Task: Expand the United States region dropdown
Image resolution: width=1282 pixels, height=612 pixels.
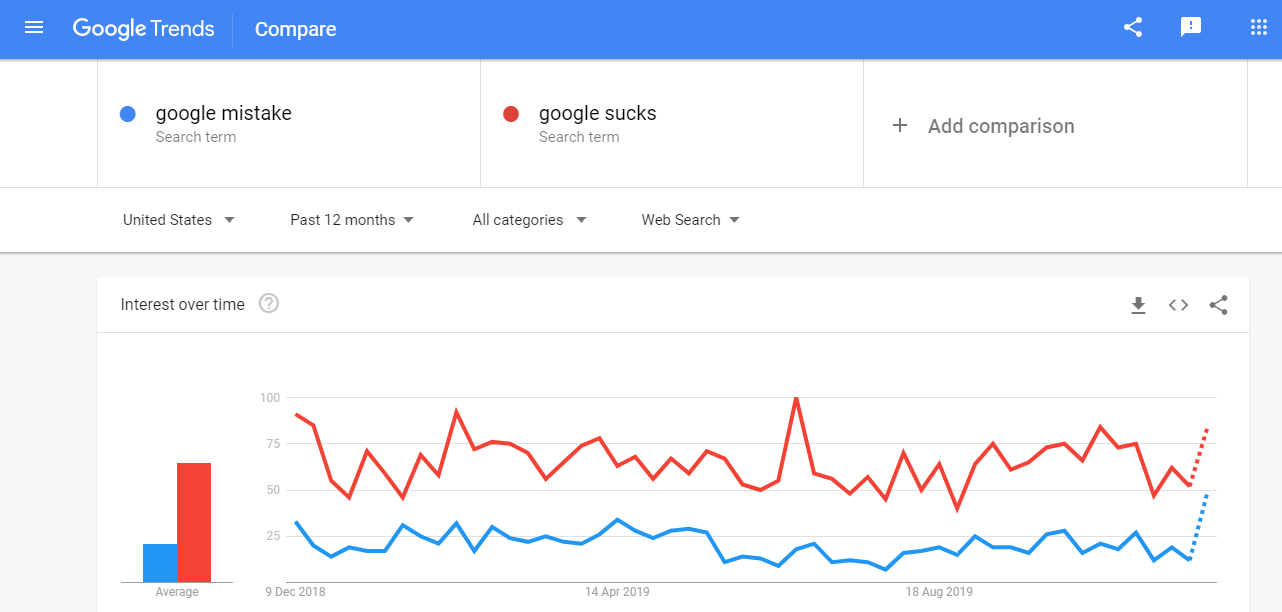Action: (179, 220)
